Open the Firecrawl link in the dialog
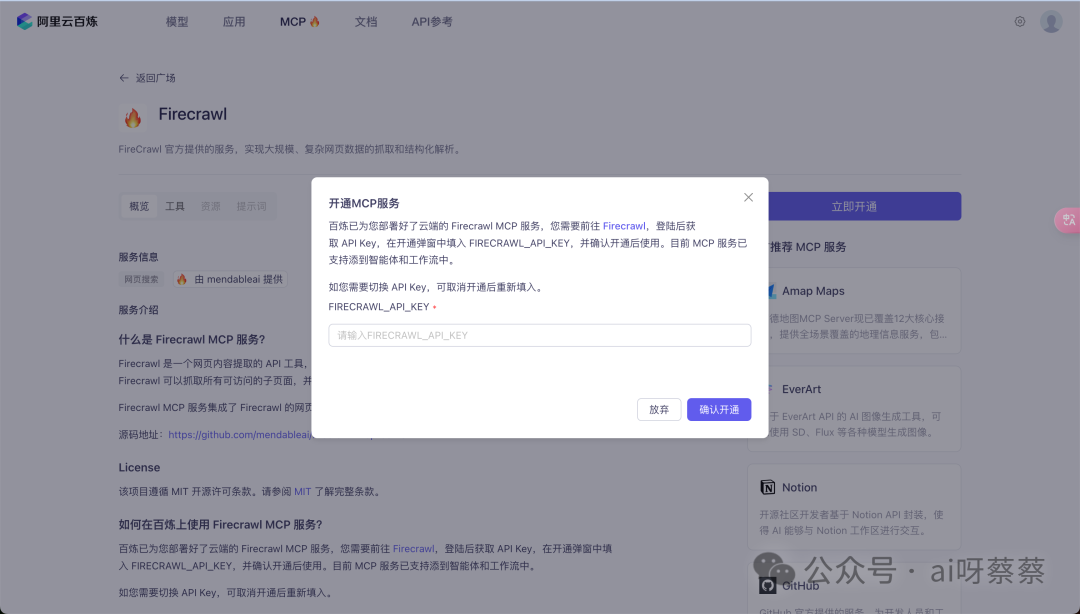This screenshot has width=1080, height=614. coord(624,226)
